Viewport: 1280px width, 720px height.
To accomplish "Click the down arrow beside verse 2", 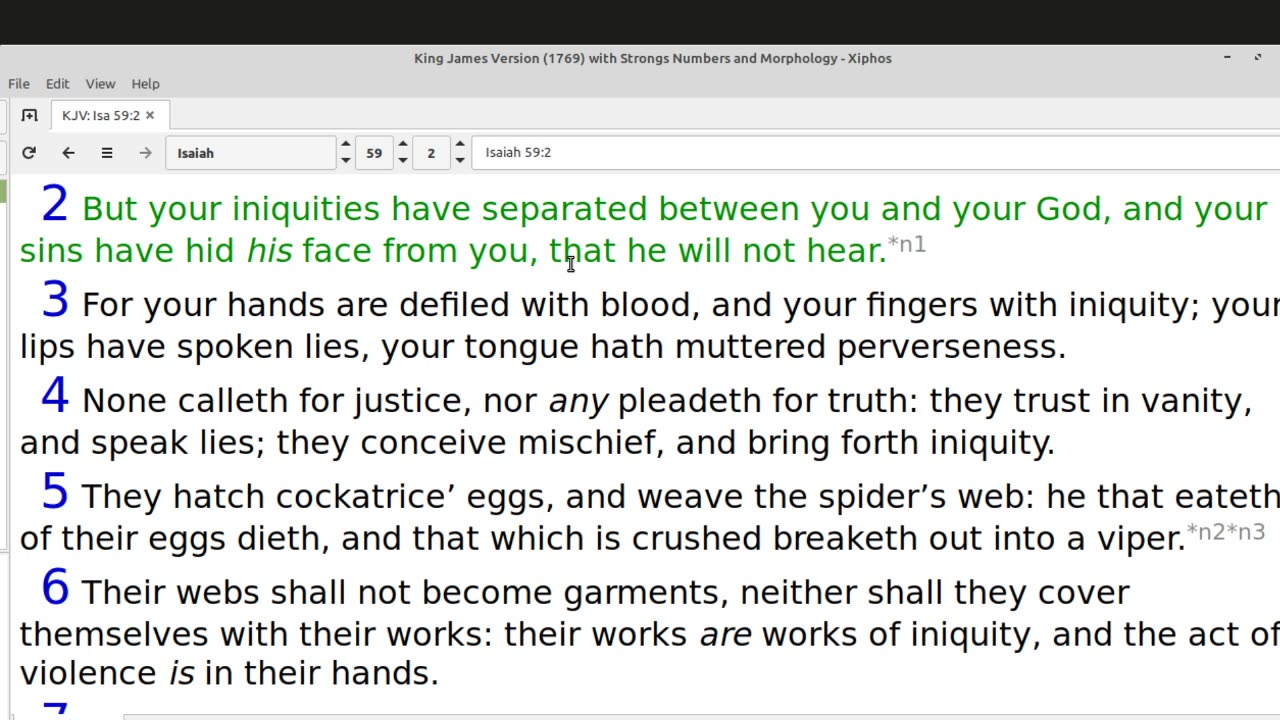I will (459, 161).
